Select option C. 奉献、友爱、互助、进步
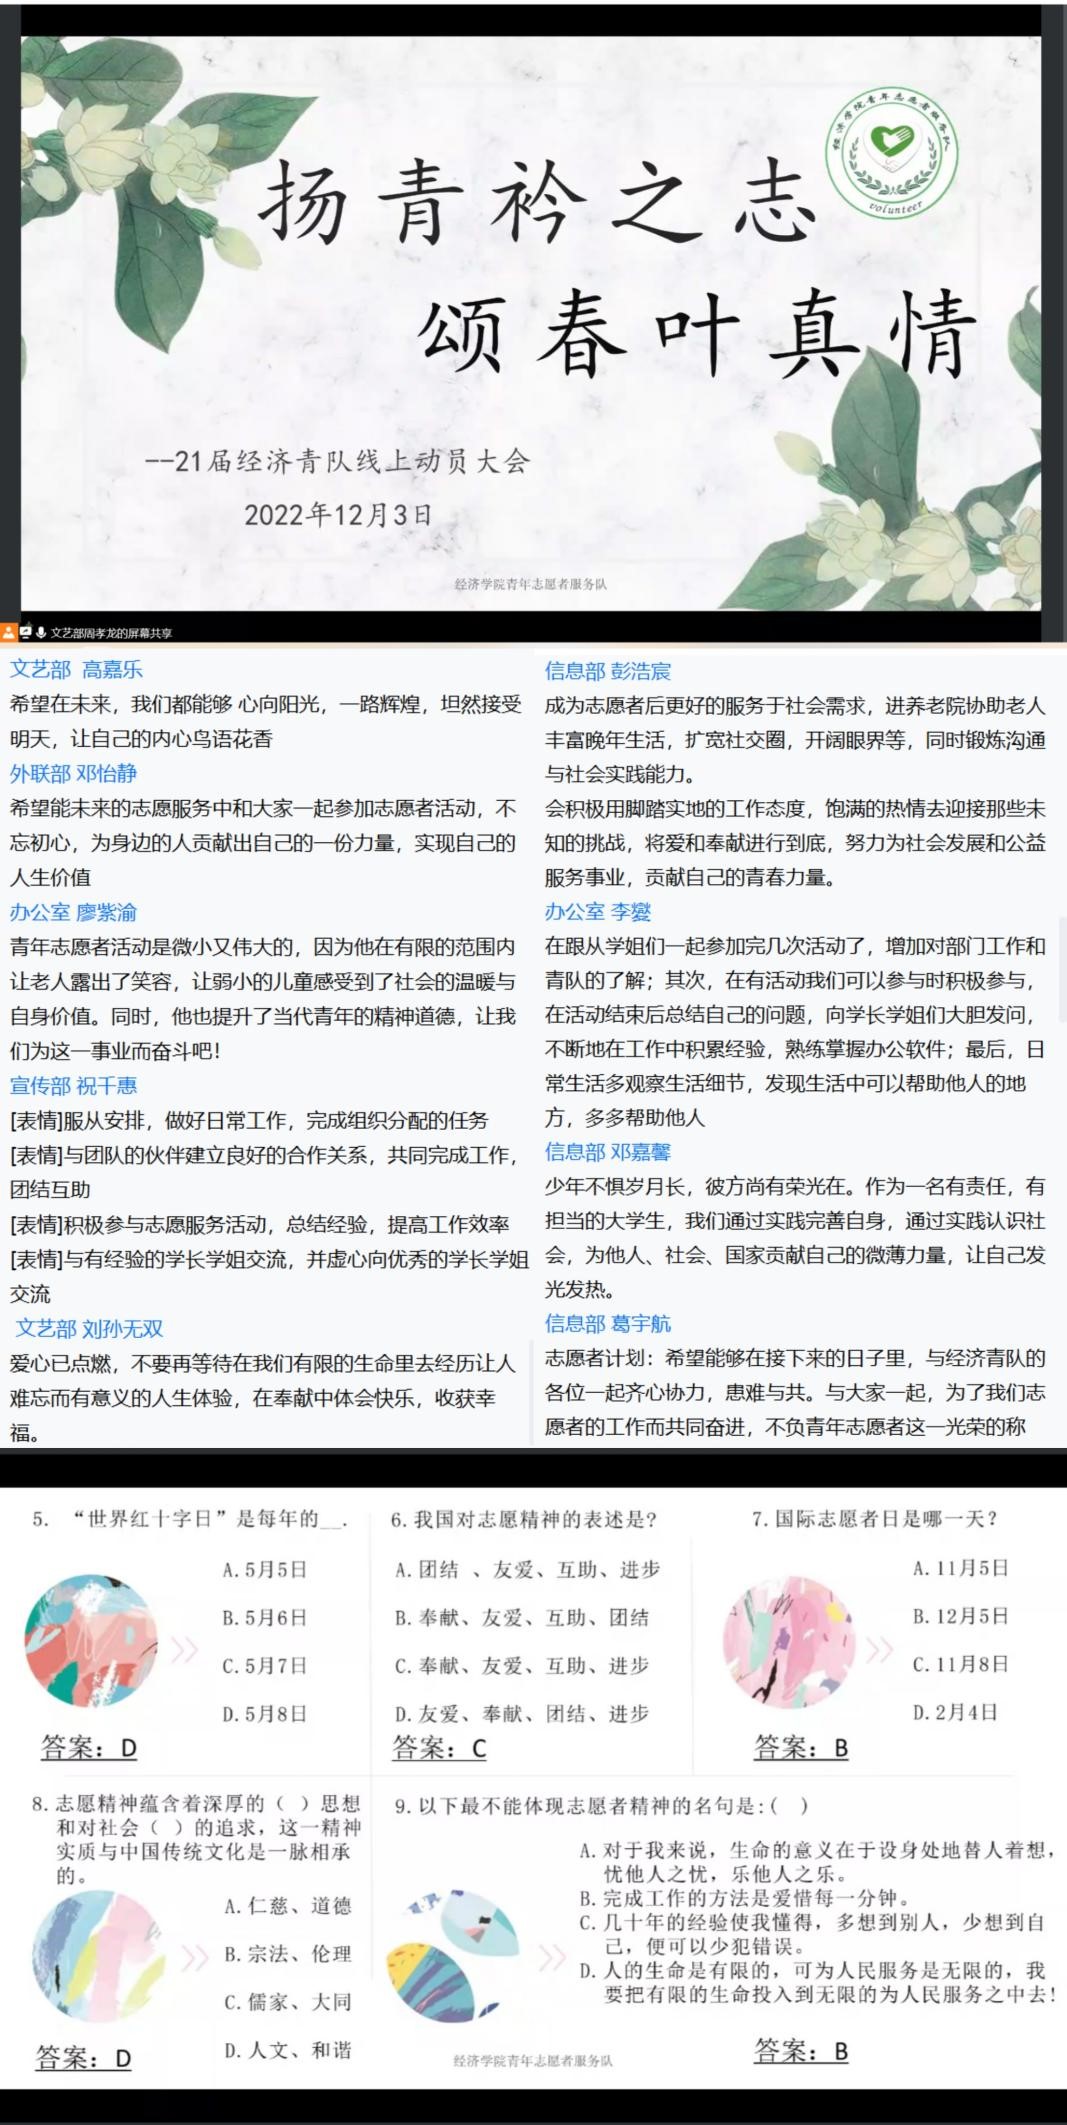 click(521, 1665)
